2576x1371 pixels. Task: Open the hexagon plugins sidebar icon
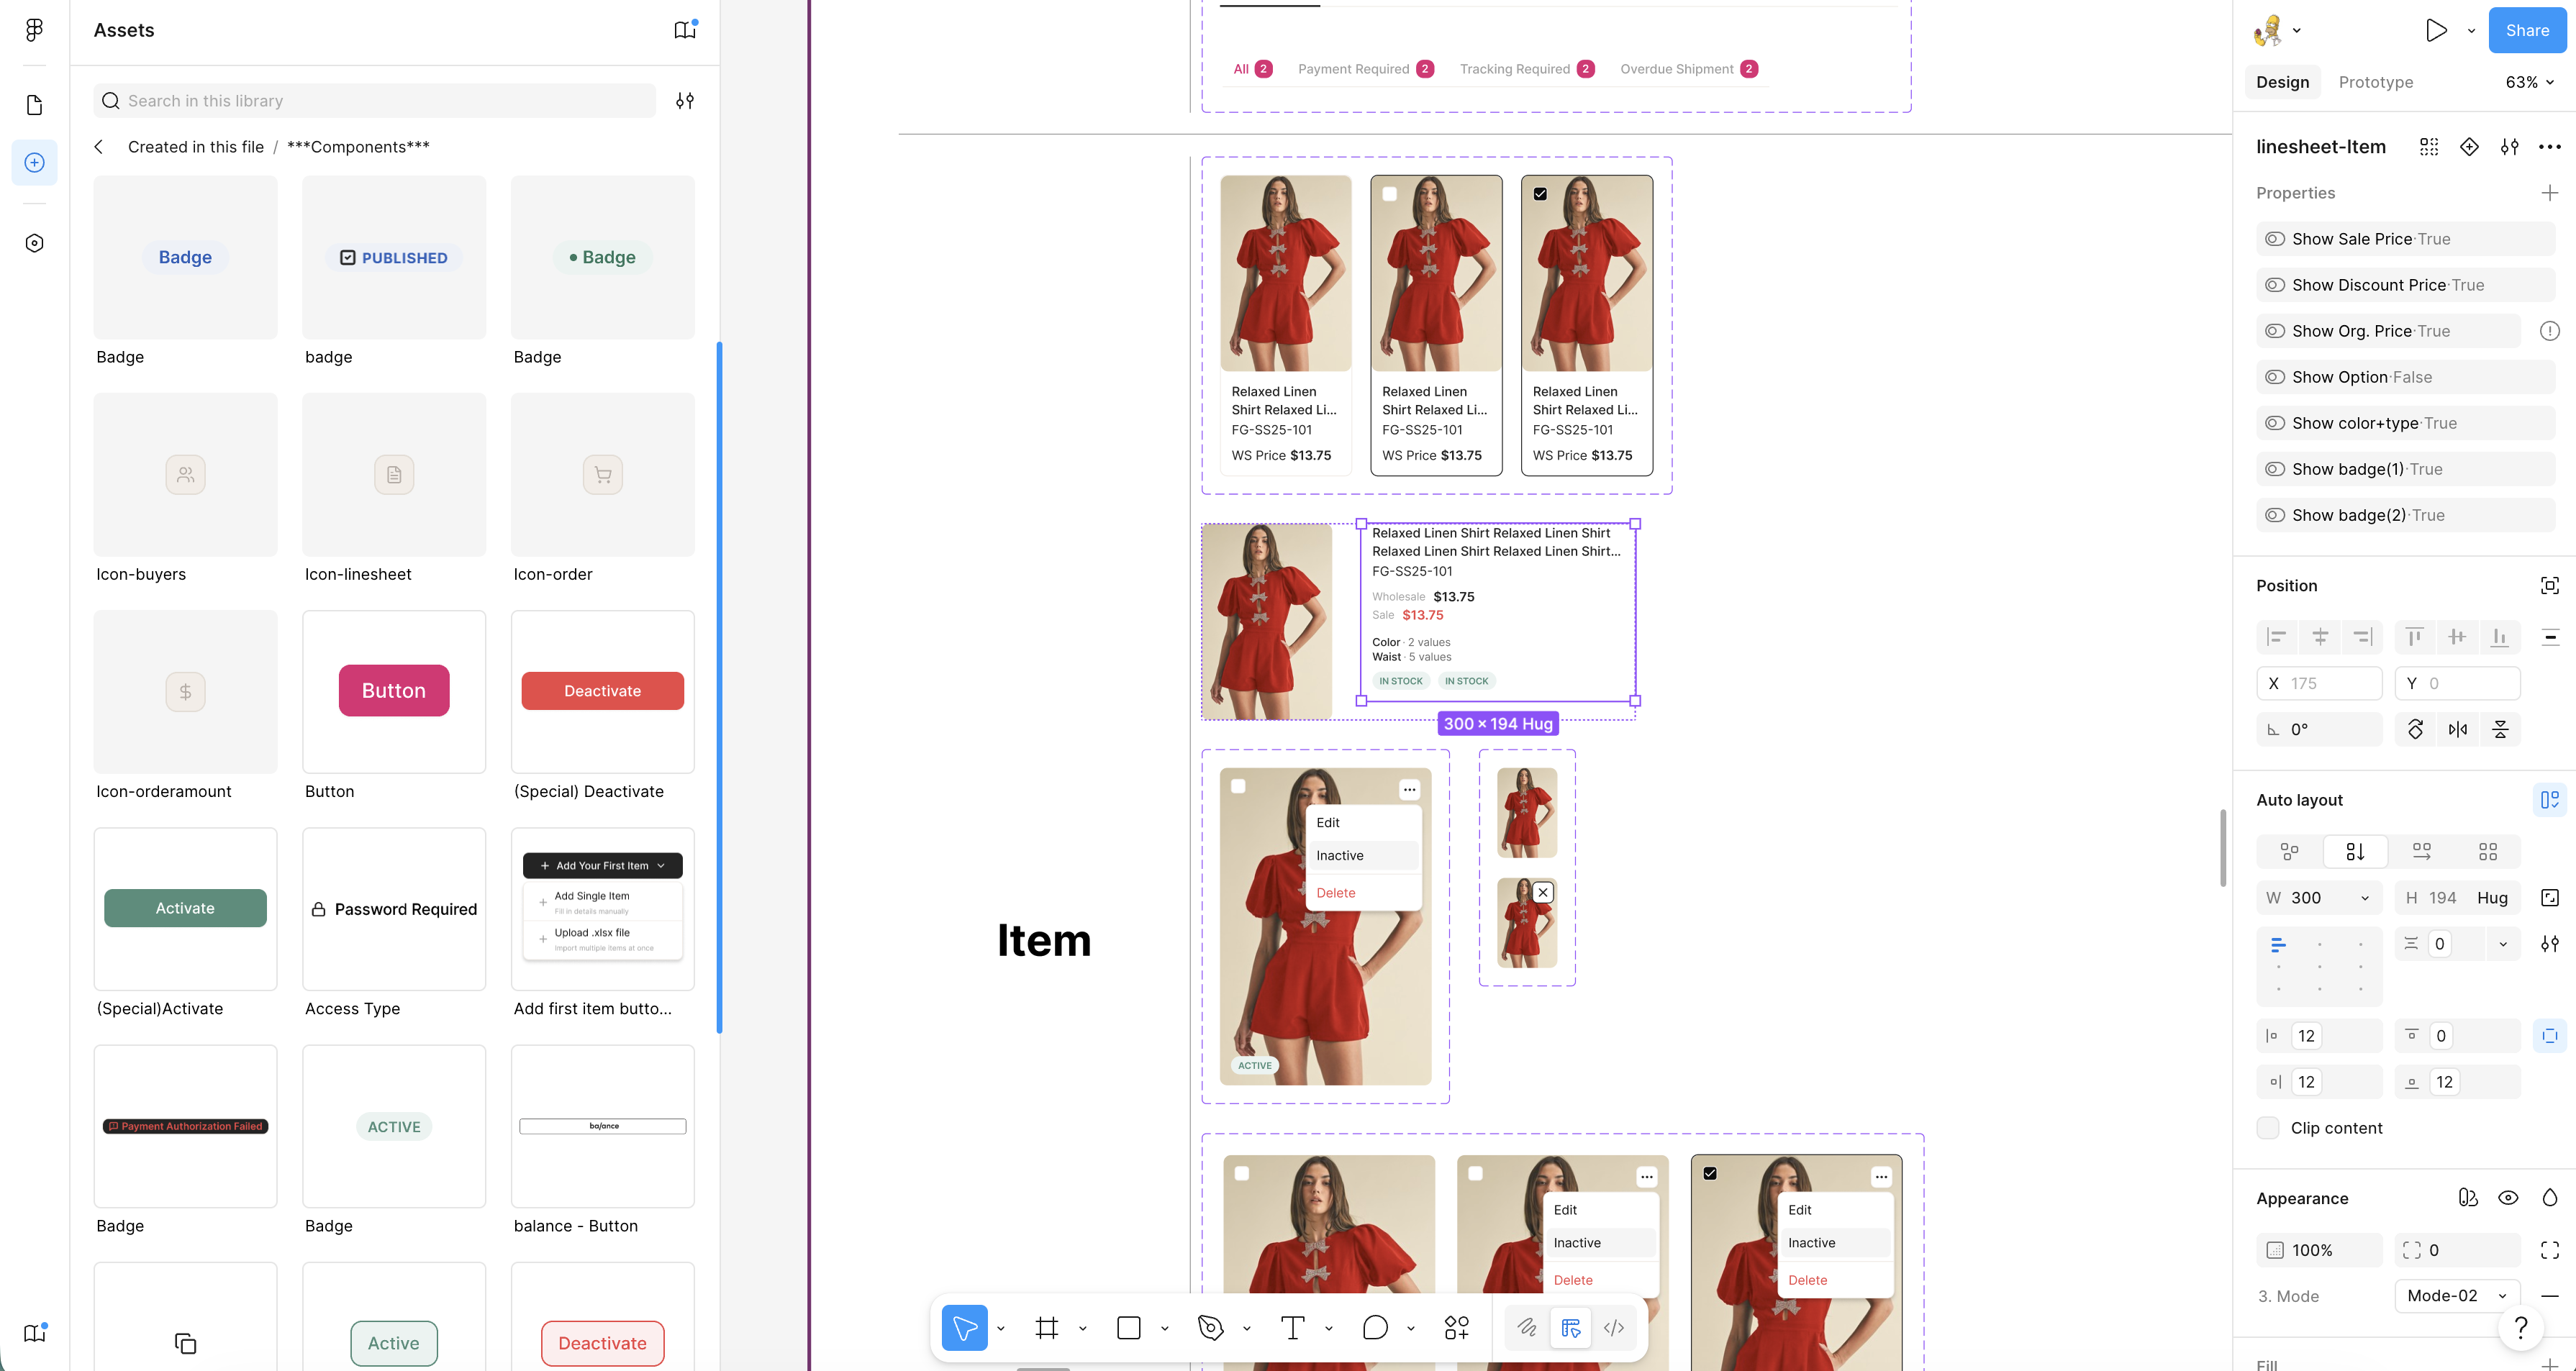[x=34, y=243]
